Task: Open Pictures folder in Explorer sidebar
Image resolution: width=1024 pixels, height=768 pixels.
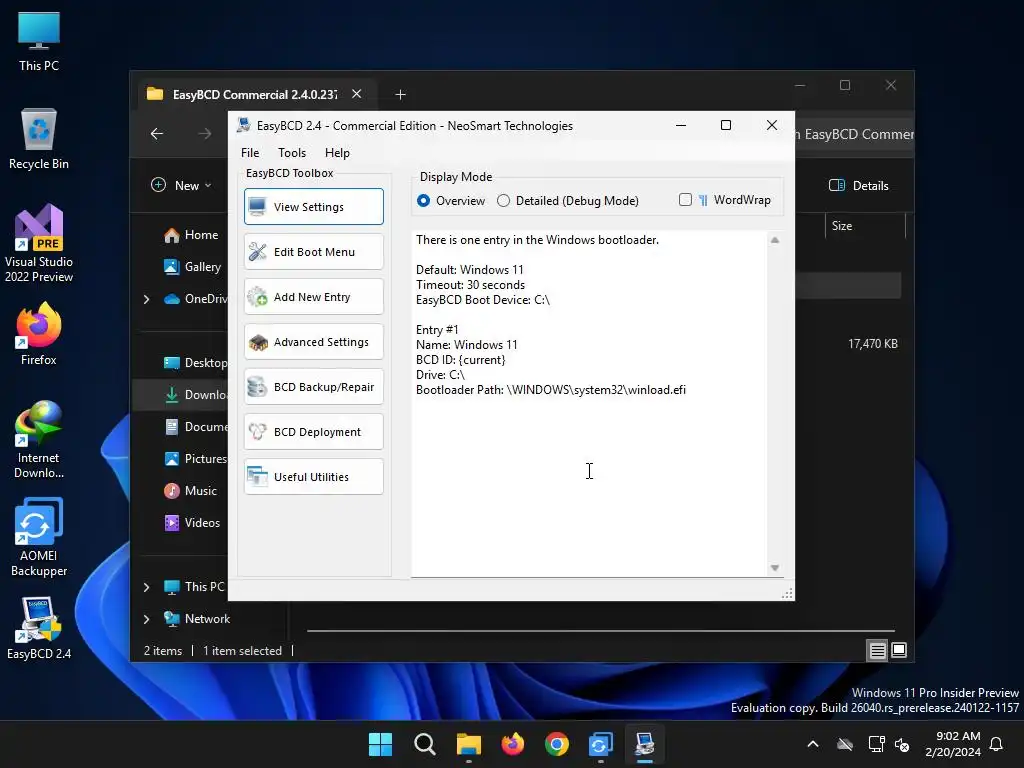Action: click(196, 459)
